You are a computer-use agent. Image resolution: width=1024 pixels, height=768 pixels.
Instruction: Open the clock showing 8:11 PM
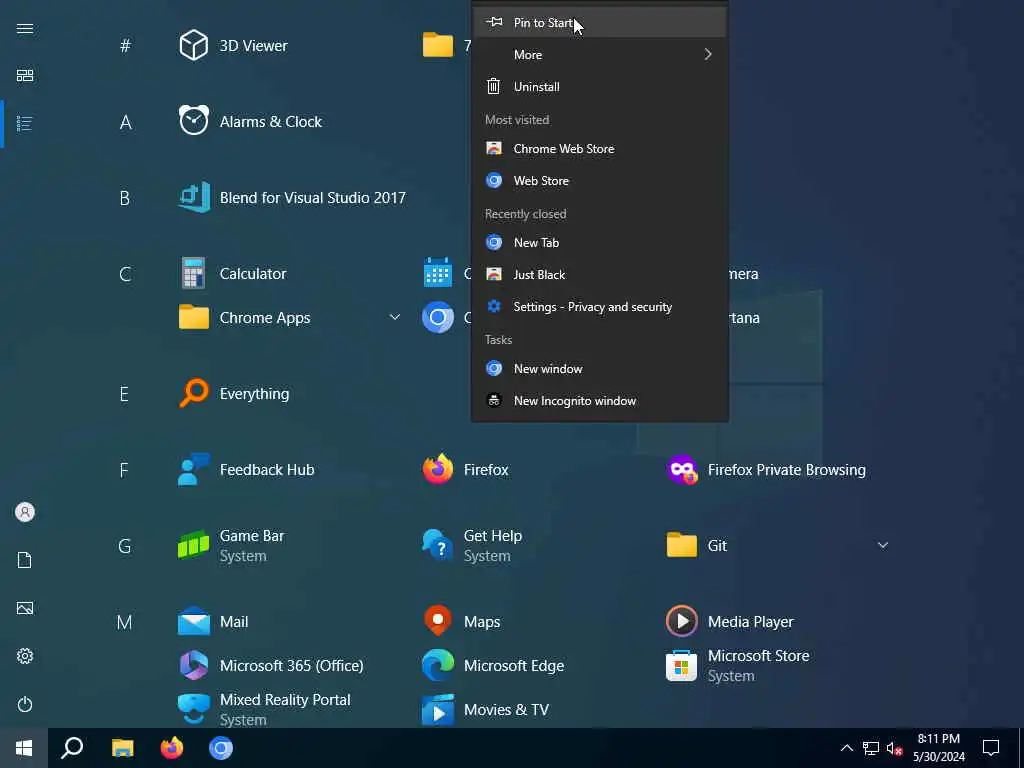click(938, 748)
